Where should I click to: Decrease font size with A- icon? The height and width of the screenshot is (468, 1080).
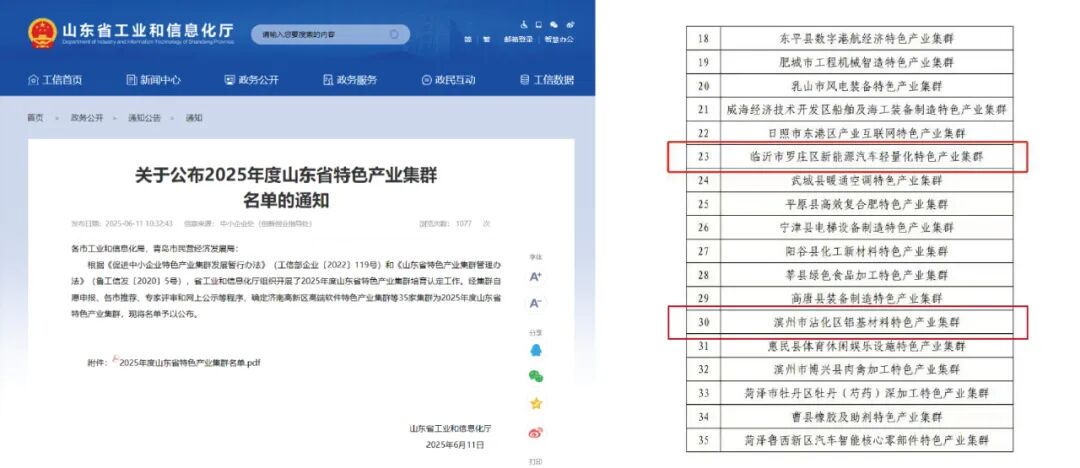[535, 303]
